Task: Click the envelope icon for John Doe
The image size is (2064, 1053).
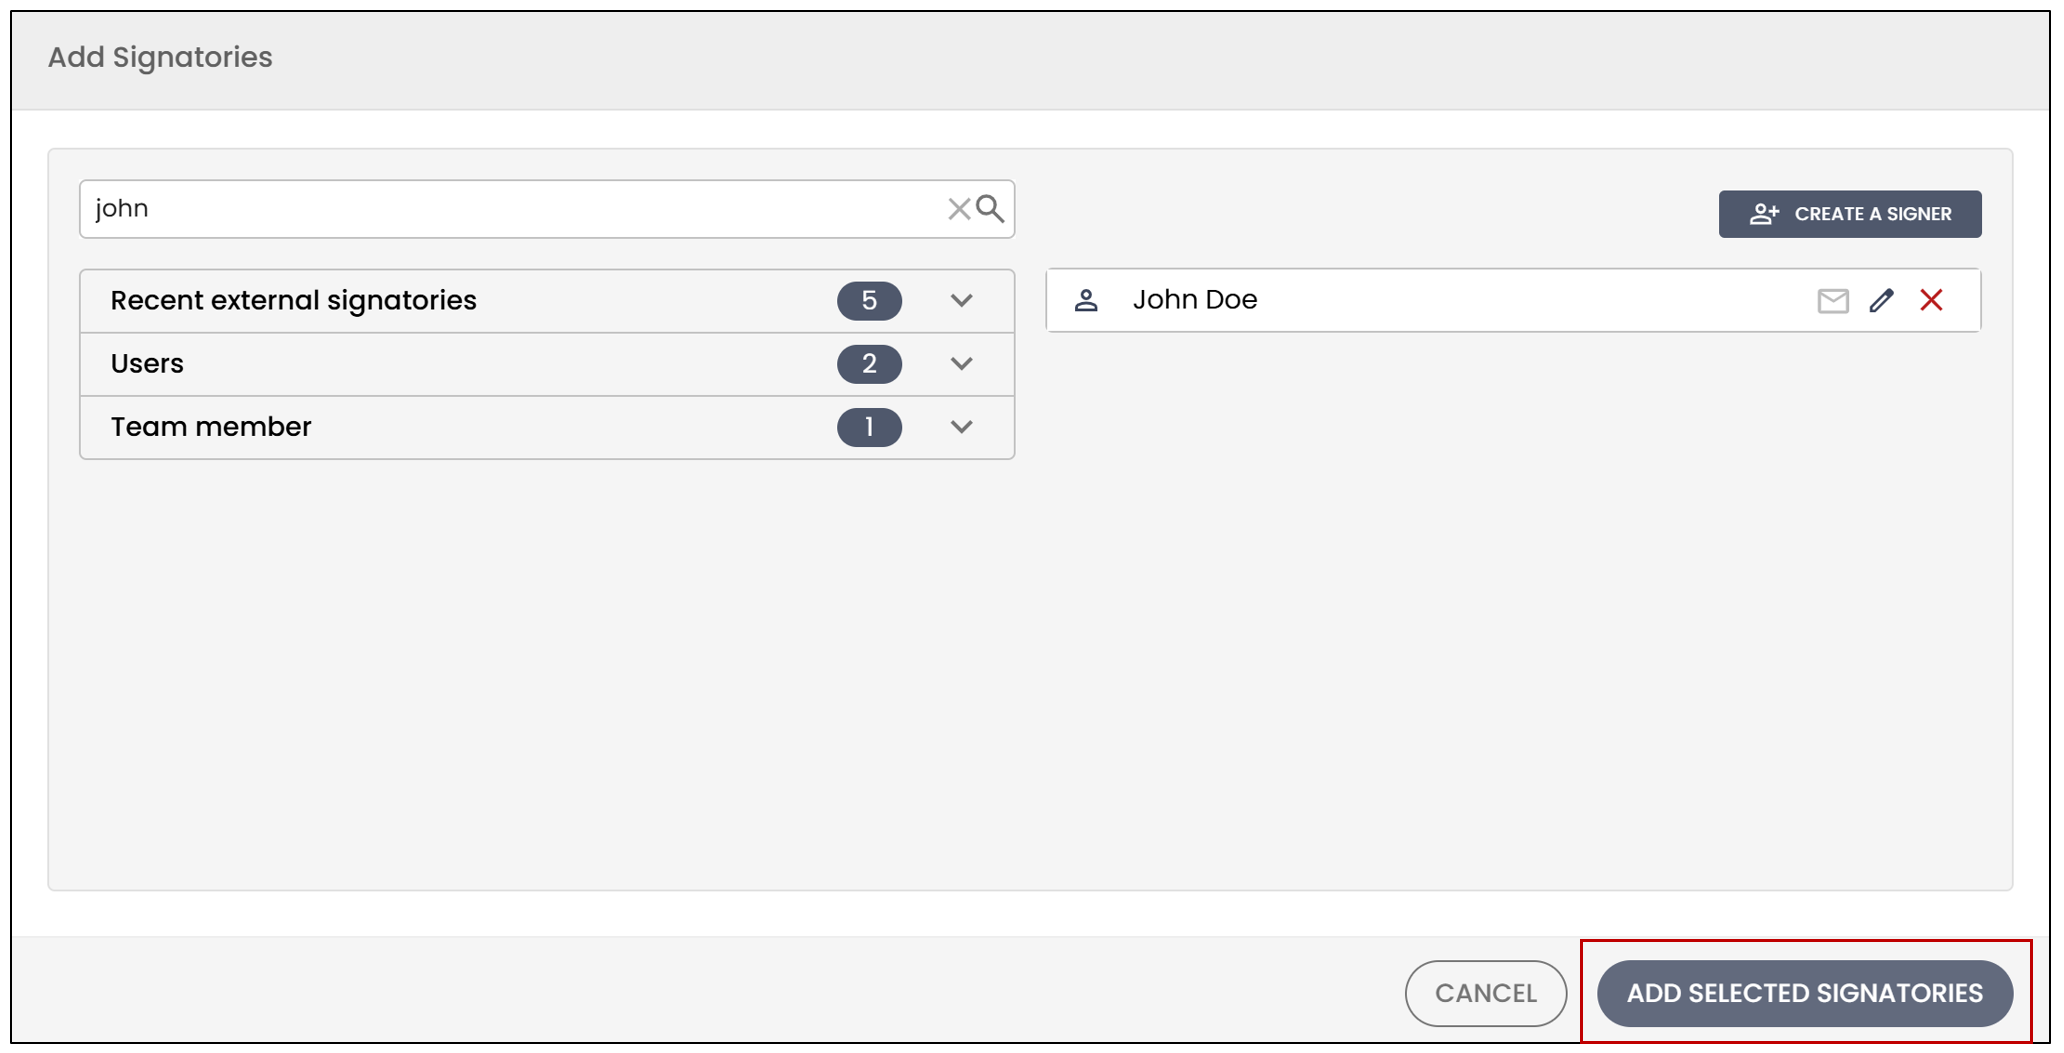Action: click(x=1832, y=301)
